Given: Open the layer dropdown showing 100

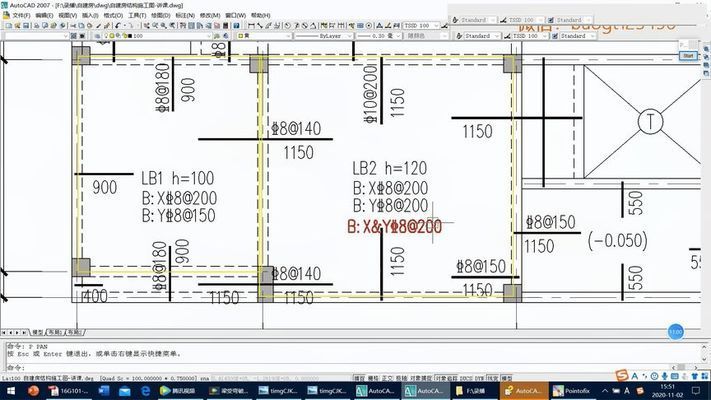Looking at the screenshot, I should 157,36.
